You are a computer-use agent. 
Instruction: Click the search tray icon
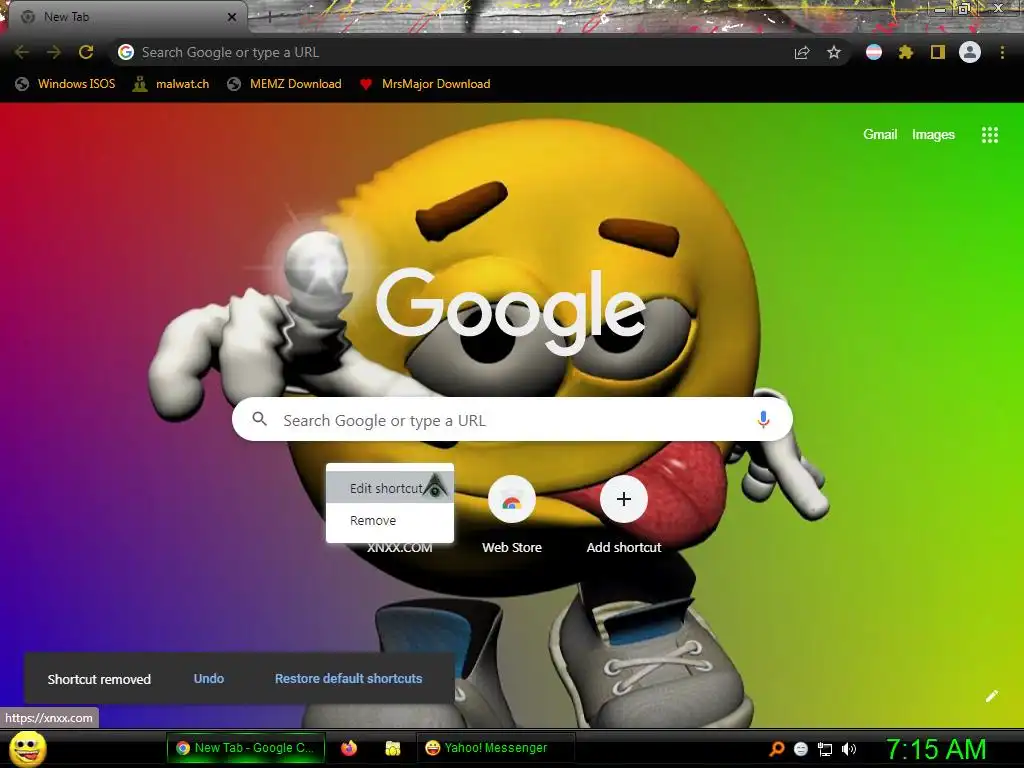click(x=776, y=748)
